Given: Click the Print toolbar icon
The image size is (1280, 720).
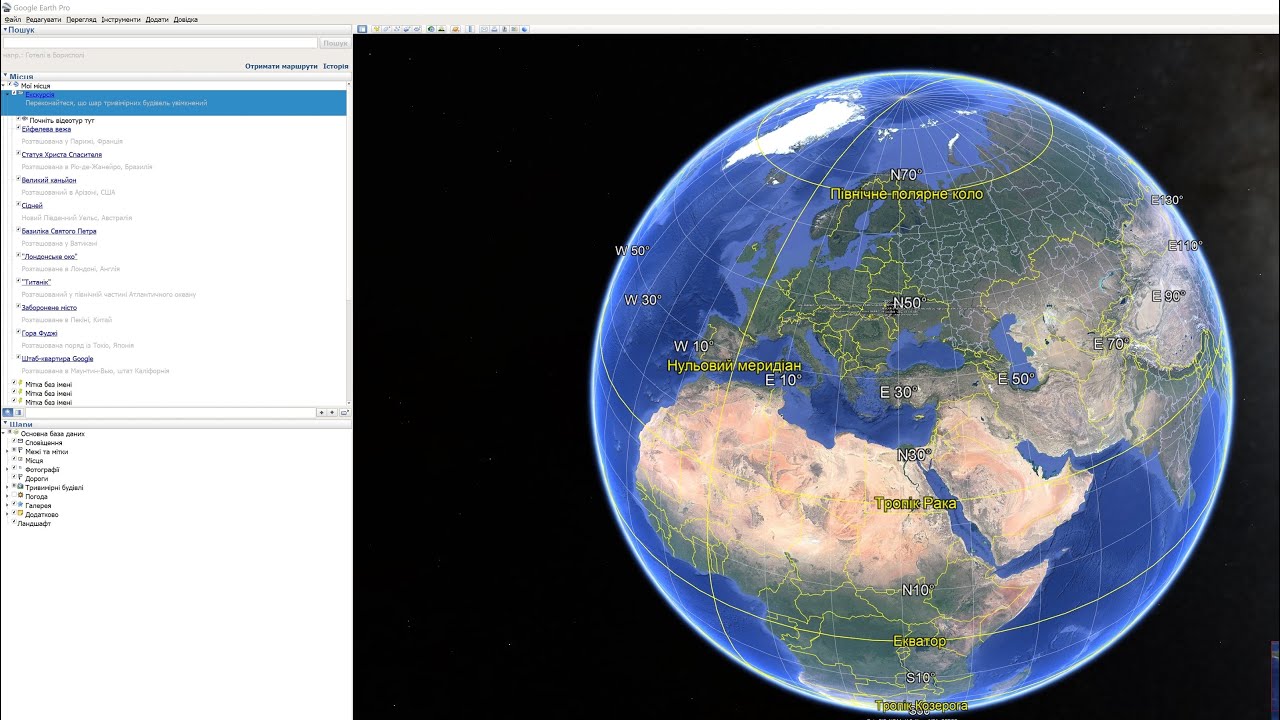Looking at the screenshot, I should pos(494,29).
